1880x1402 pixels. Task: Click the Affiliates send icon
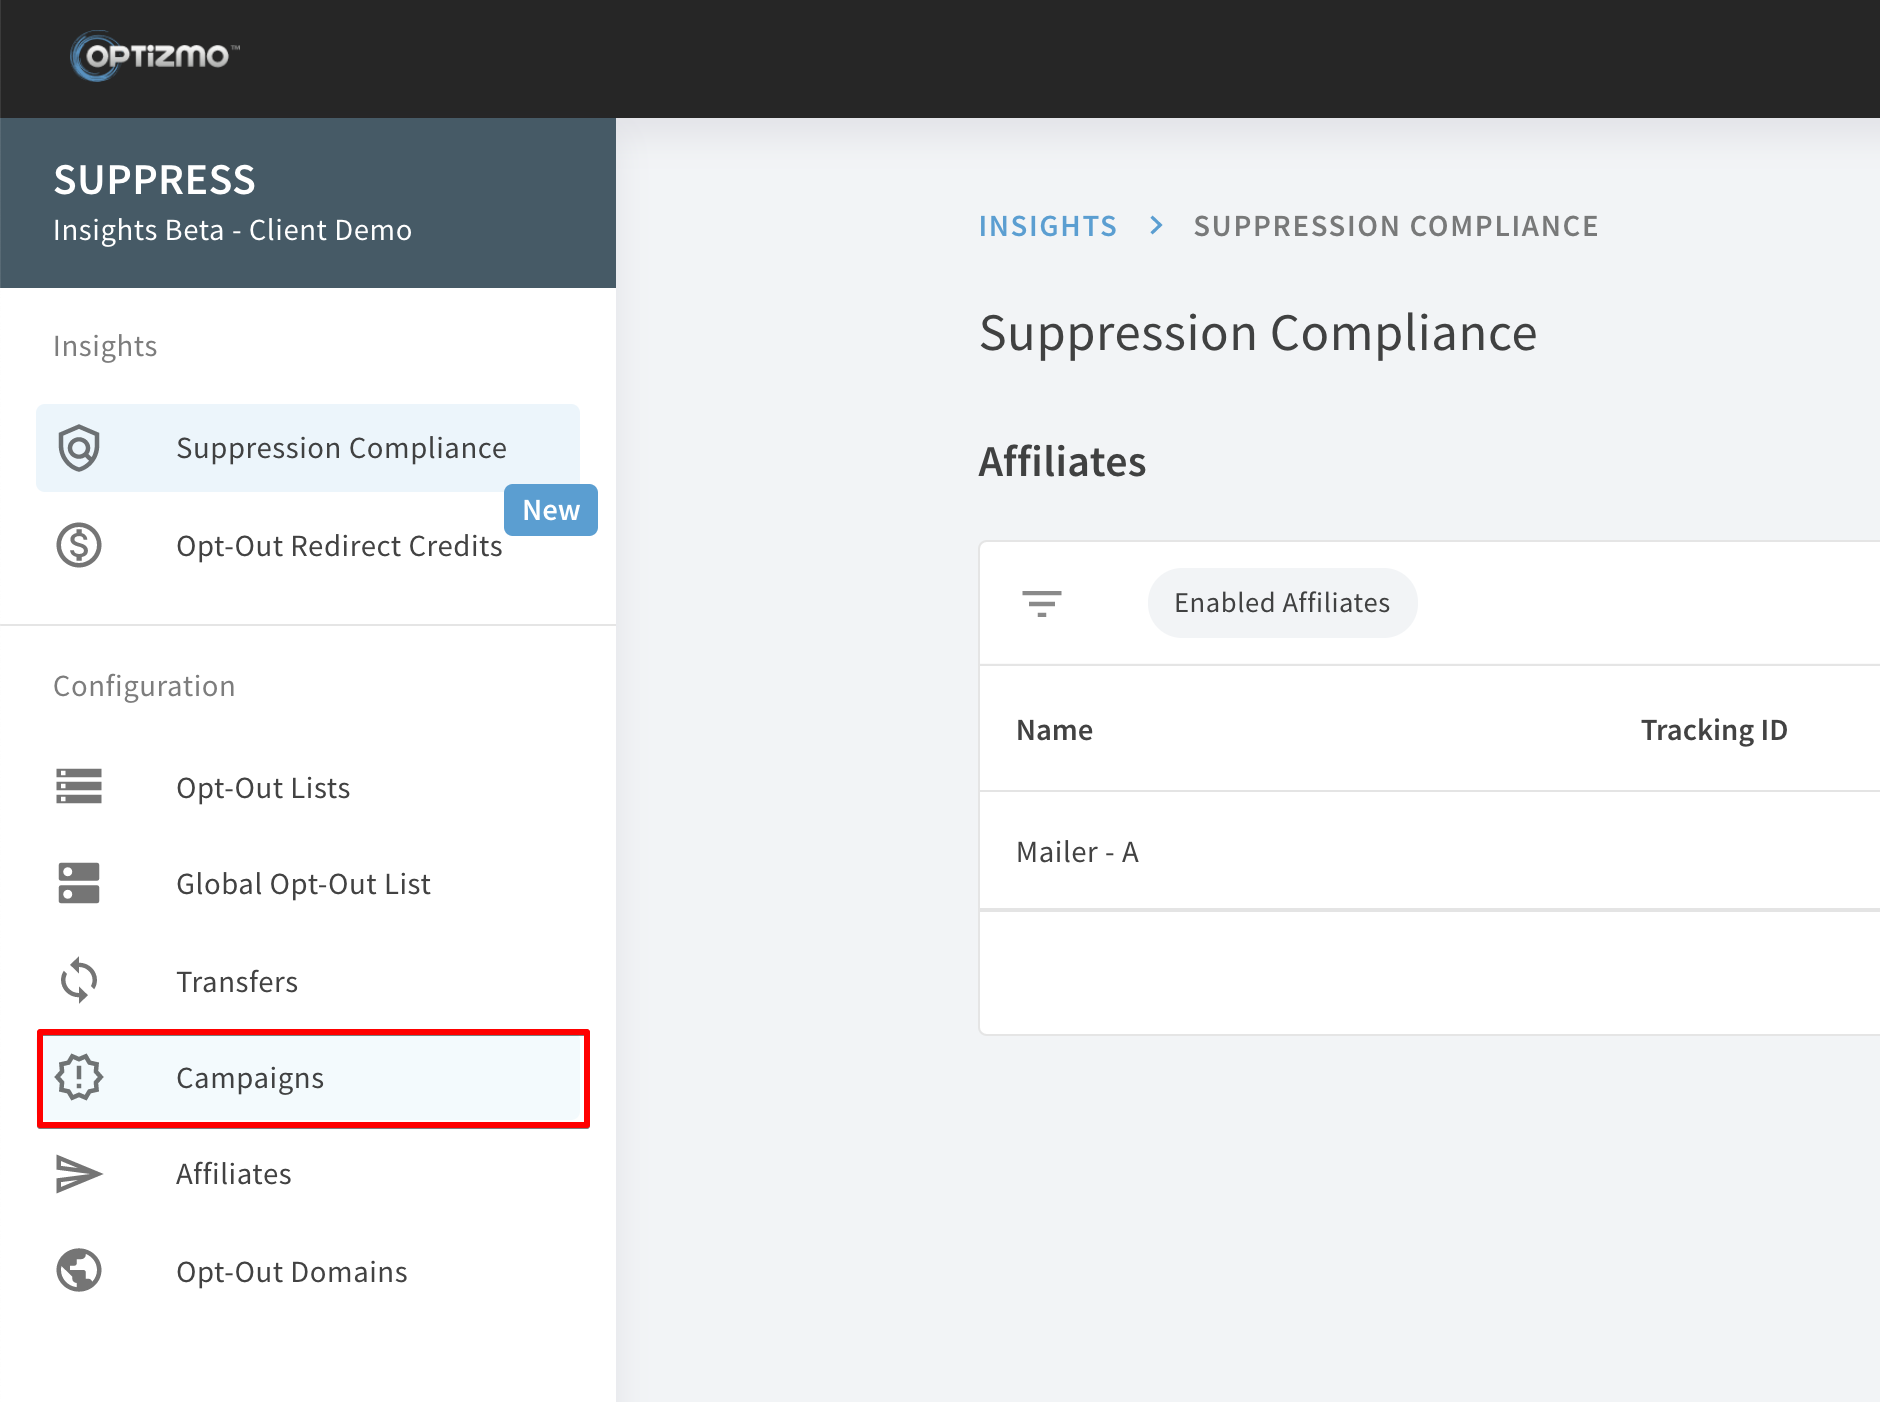pyautogui.click(x=78, y=1174)
